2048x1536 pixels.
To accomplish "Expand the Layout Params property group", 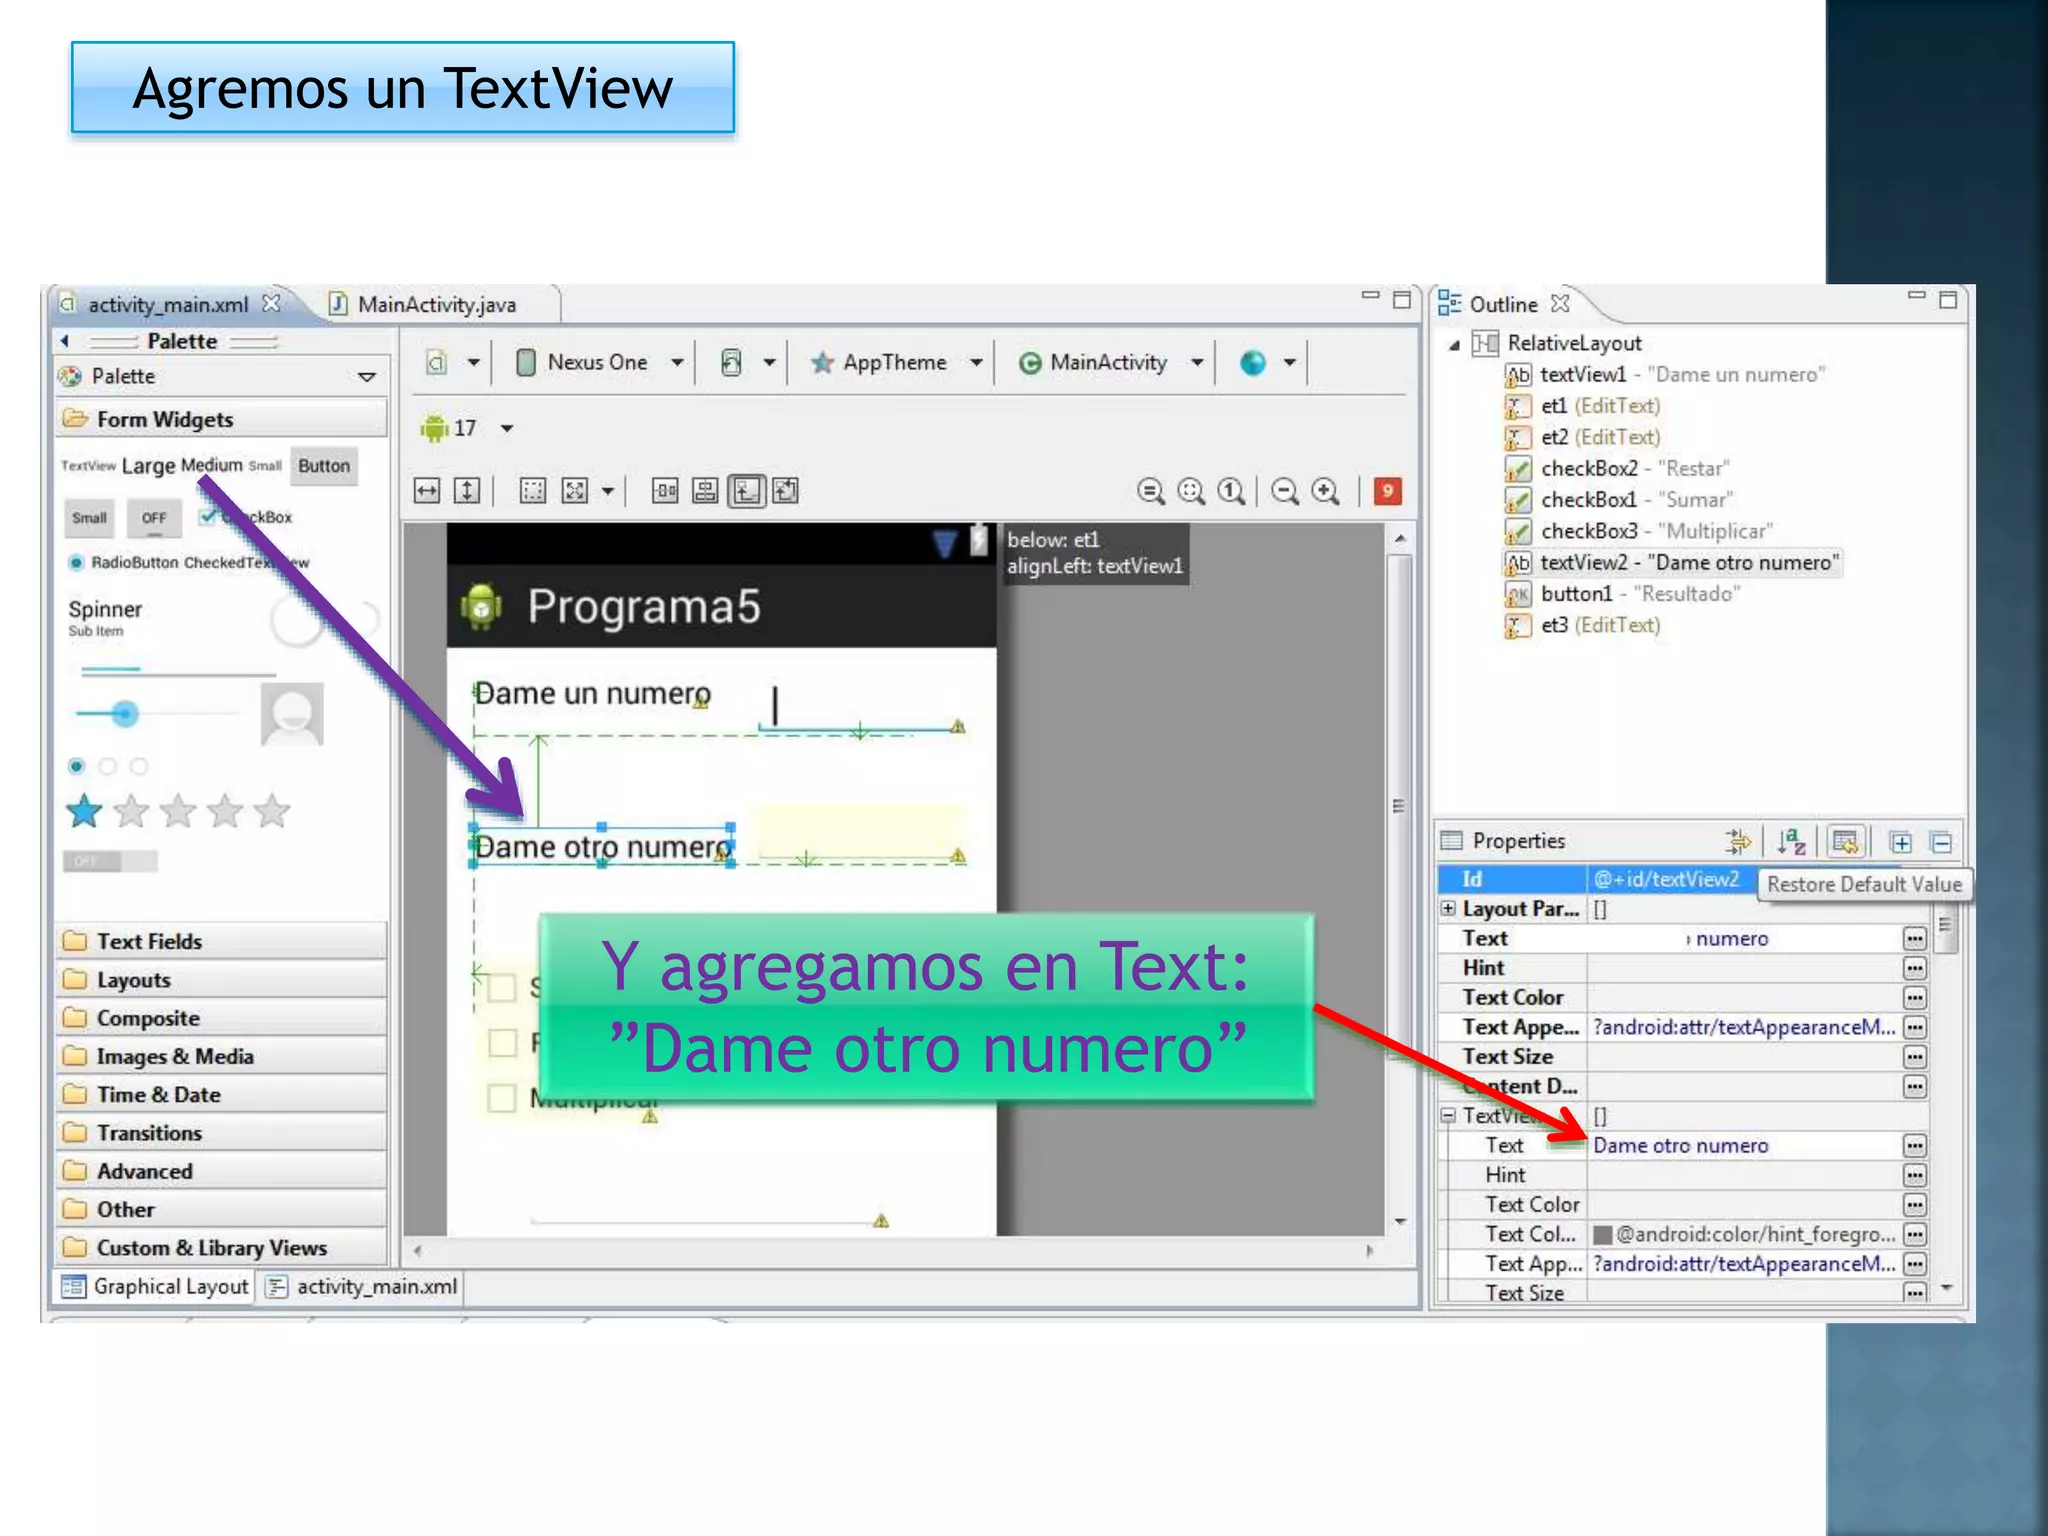I will tap(1448, 908).
